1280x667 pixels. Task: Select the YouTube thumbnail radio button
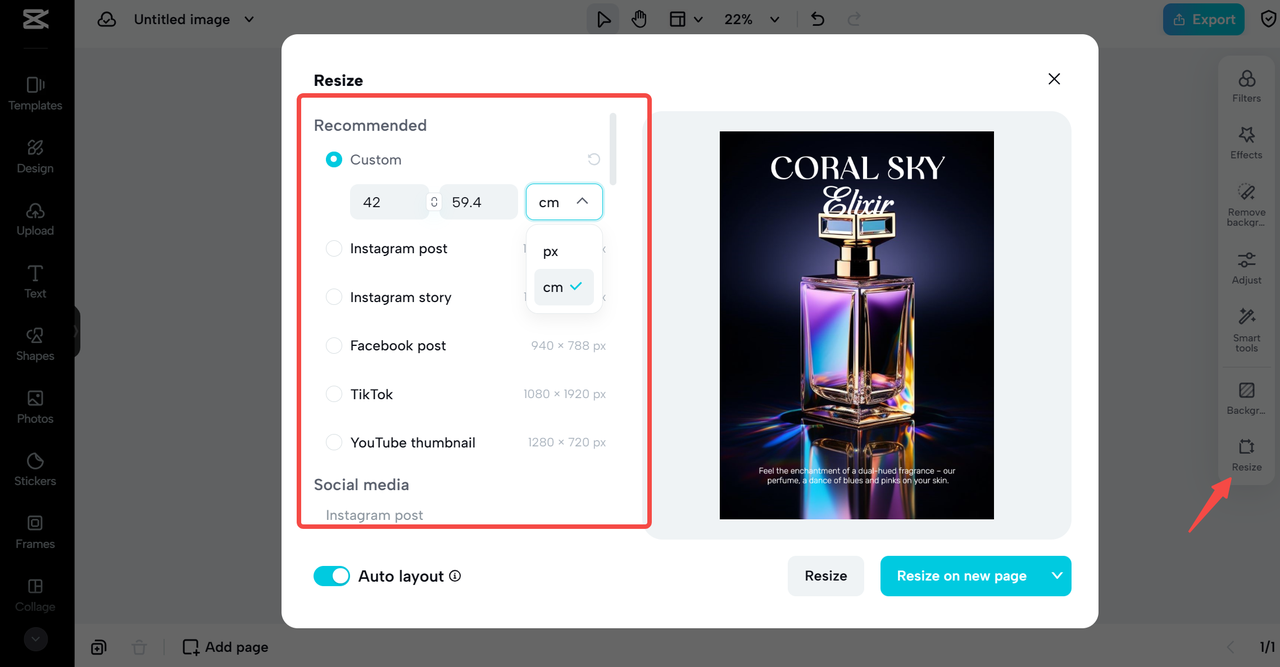click(x=334, y=442)
